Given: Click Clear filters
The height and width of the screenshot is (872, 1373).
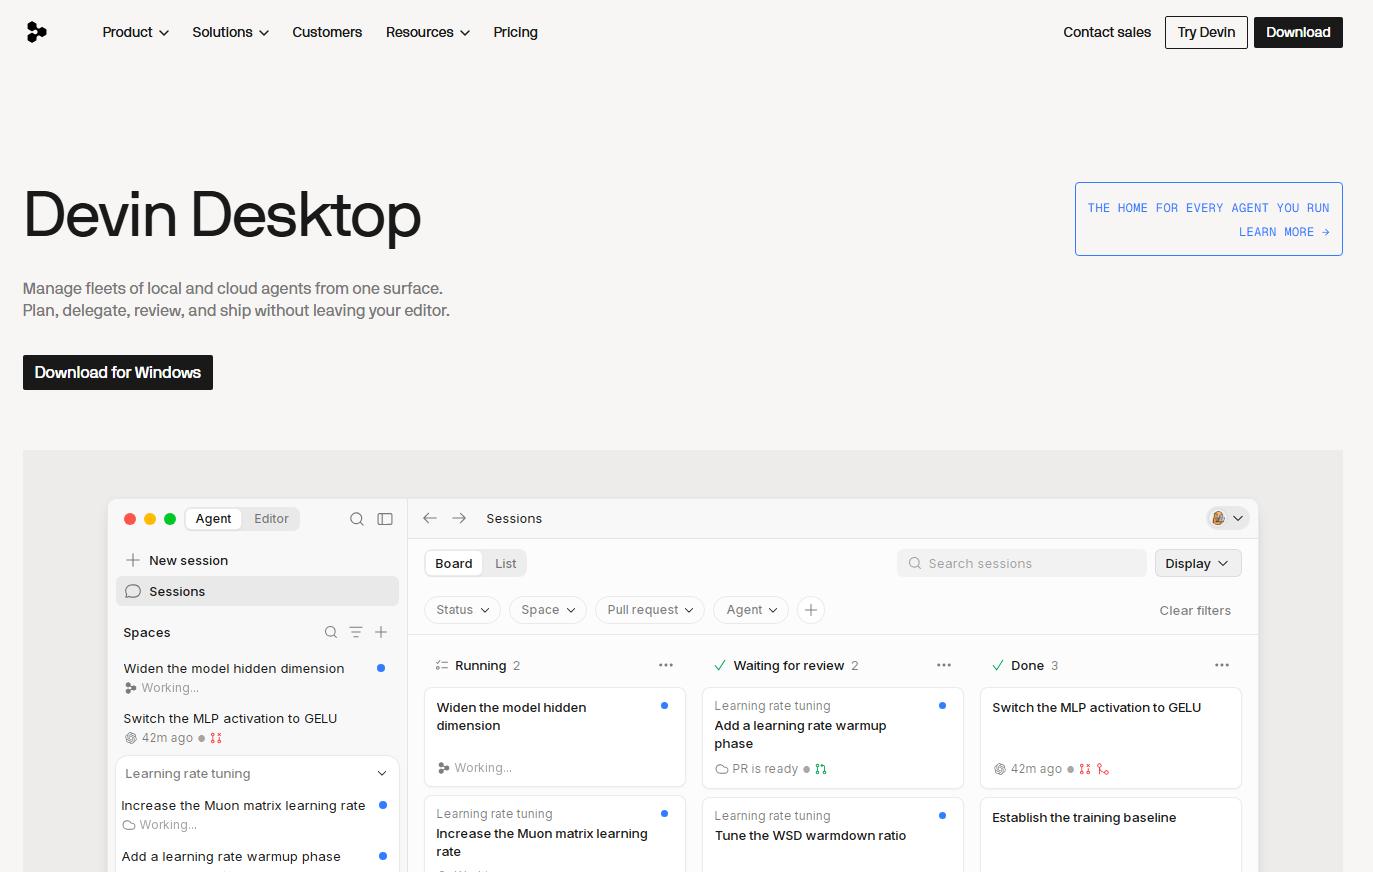Looking at the screenshot, I should point(1195,610).
